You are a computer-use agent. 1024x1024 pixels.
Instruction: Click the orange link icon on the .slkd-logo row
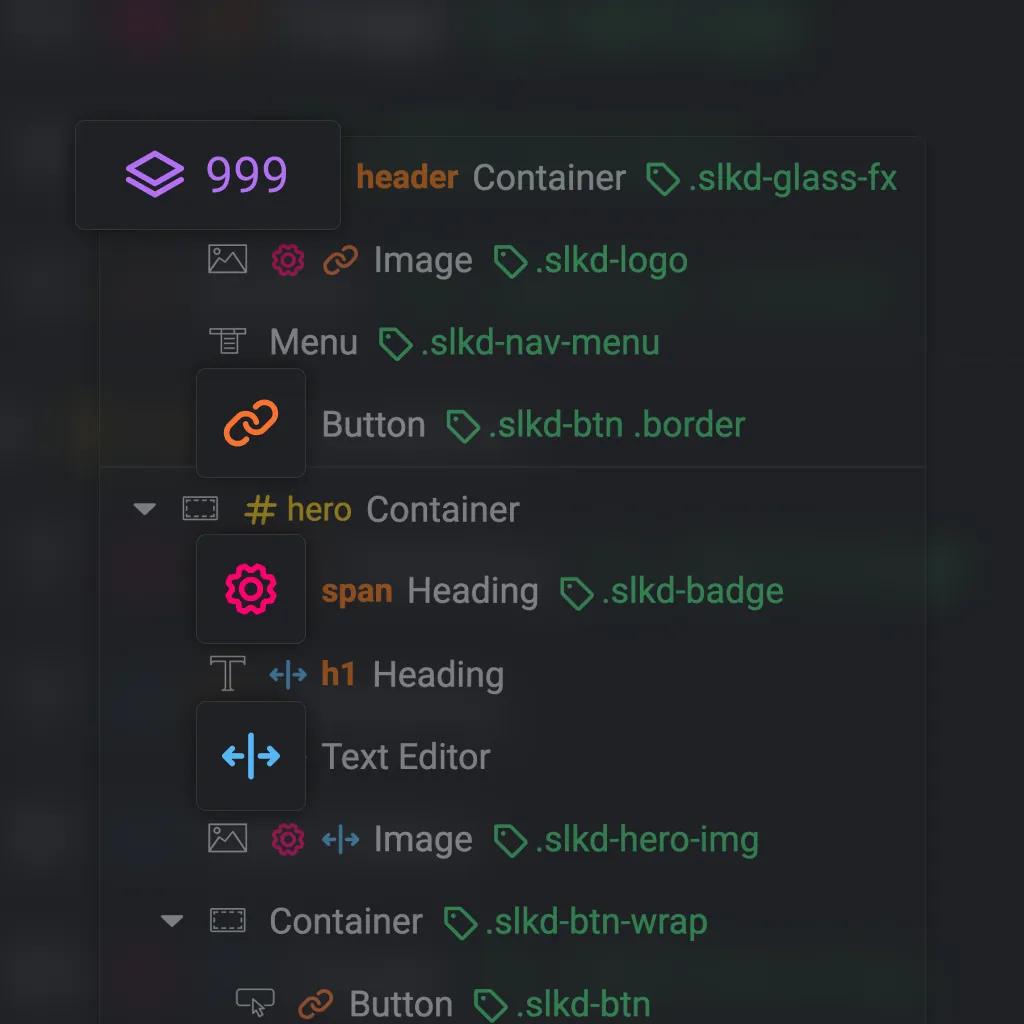pyautogui.click(x=340, y=260)
